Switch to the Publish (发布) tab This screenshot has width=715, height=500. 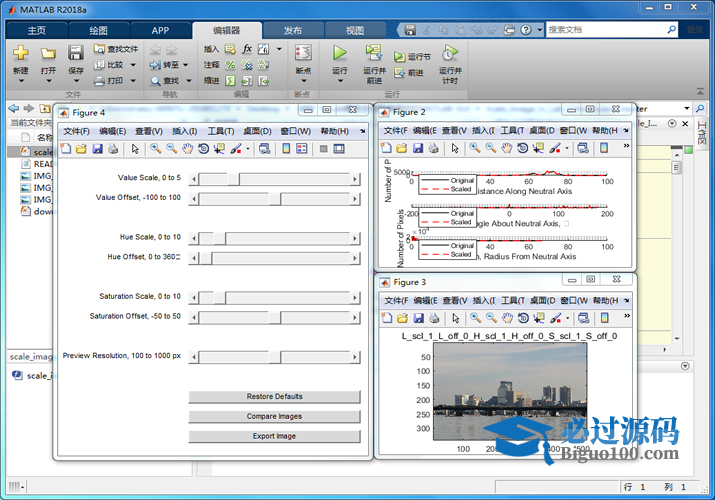[x=293, y=31]
